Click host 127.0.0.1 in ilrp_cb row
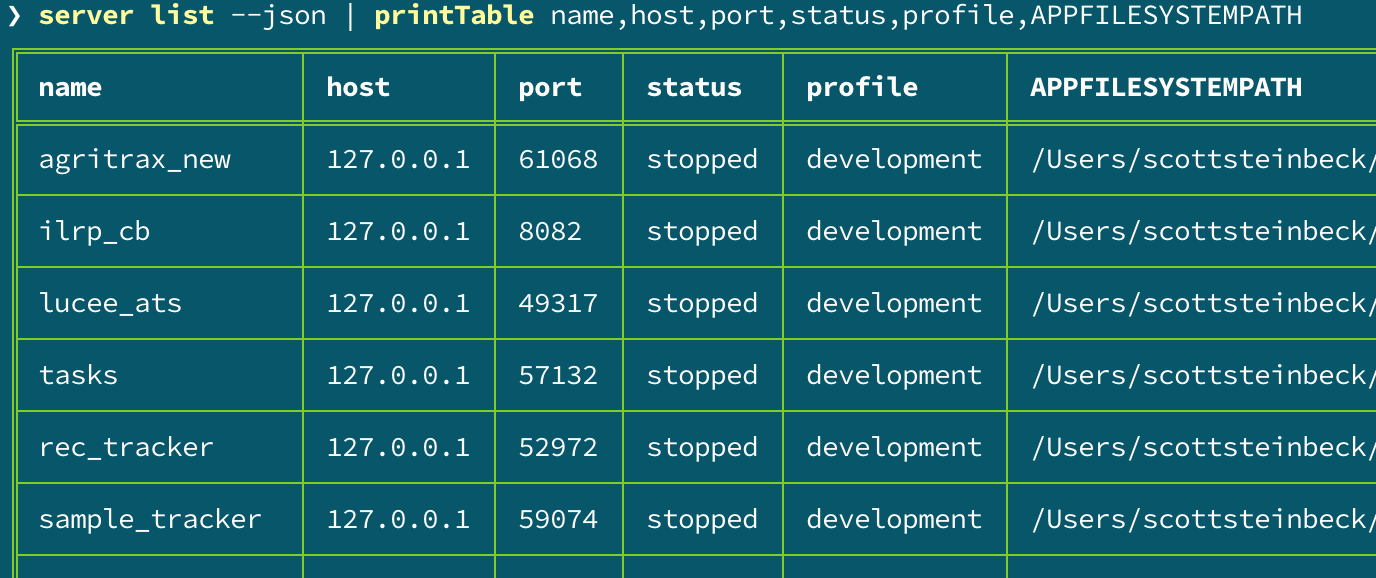The width and height of the screenshot is (1376, 578). (x=398, y=232)
